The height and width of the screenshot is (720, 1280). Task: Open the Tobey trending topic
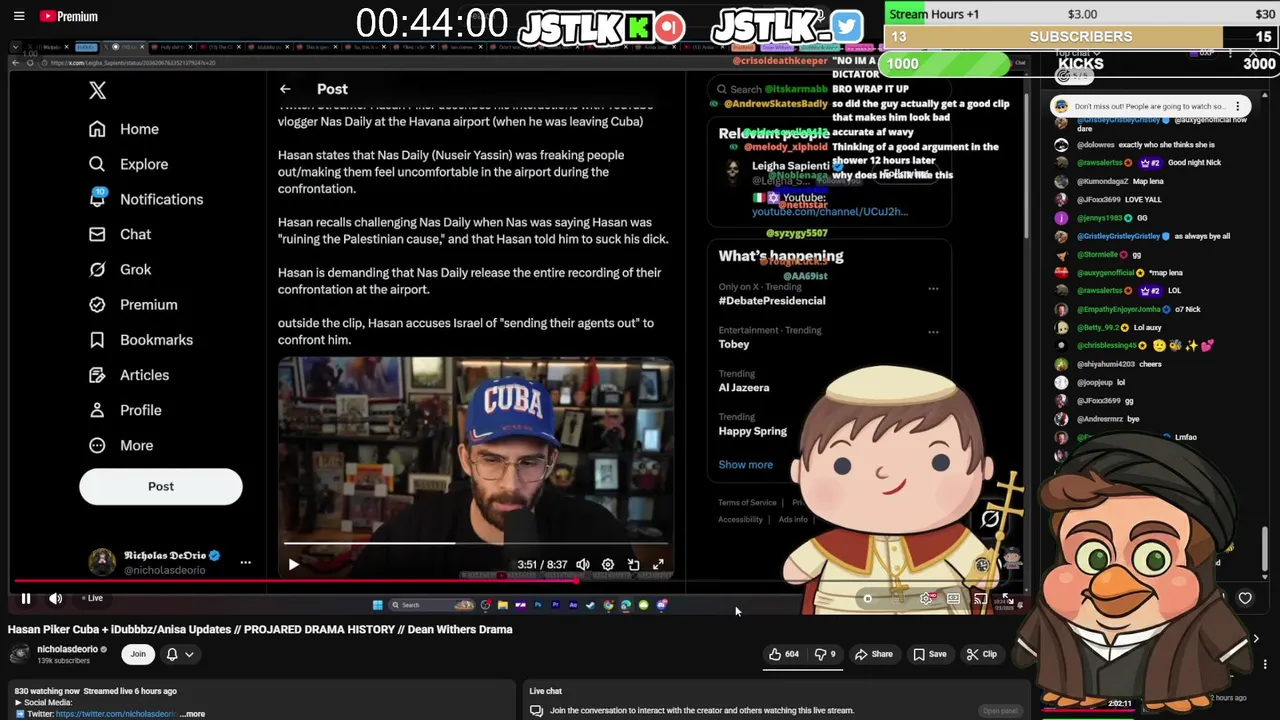734,344
